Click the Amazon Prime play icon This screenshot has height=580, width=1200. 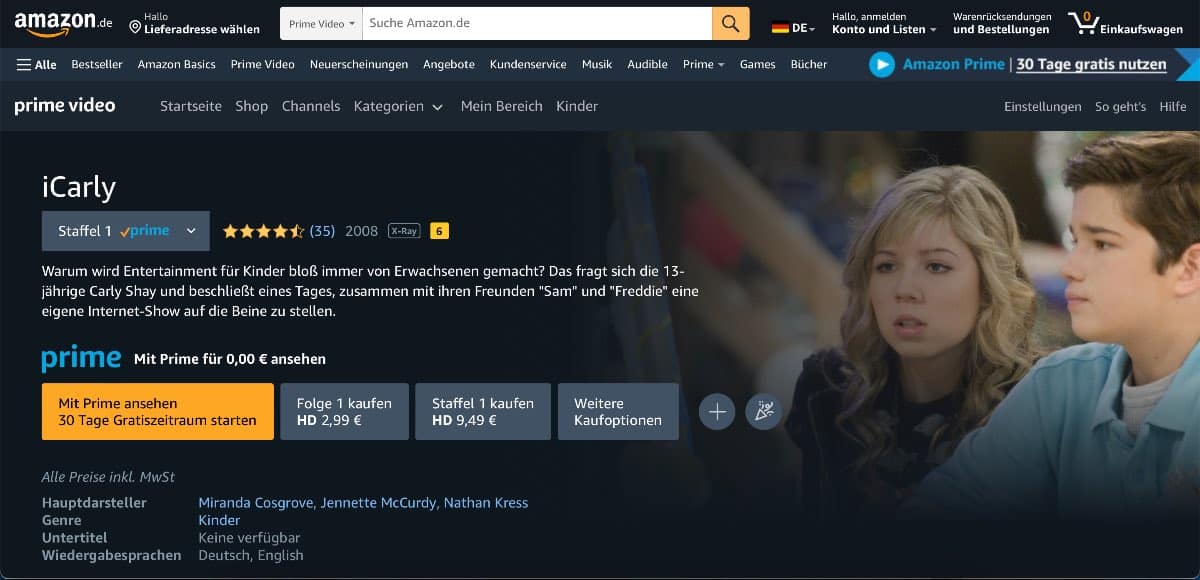881,64
